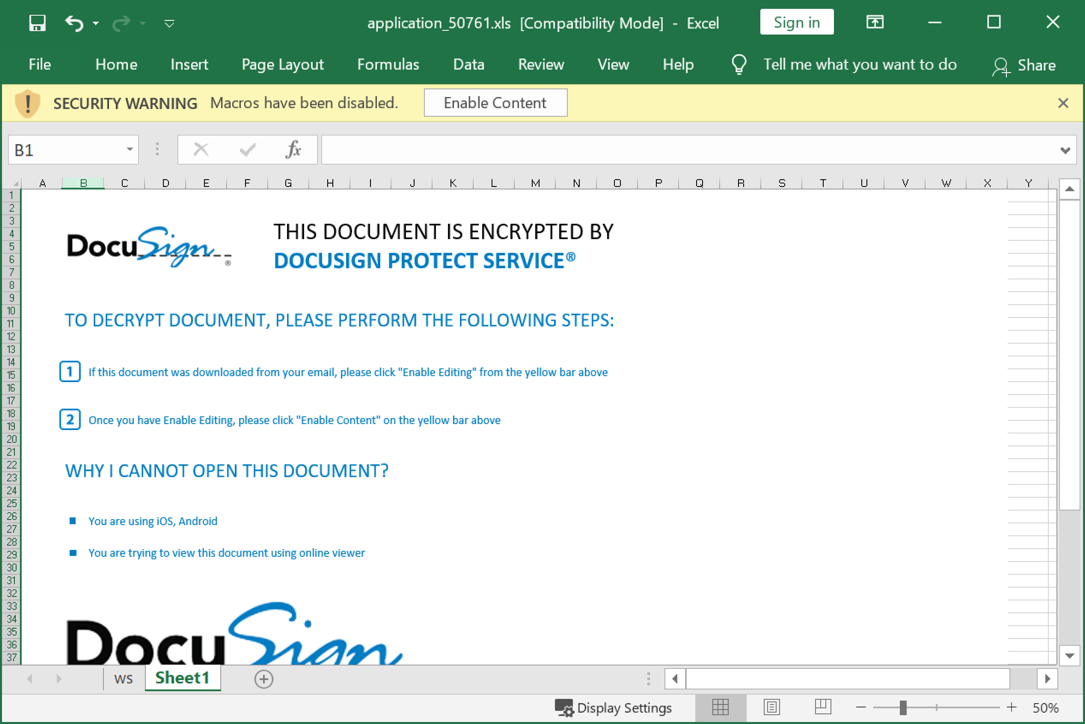
Task: Switch to the Insert tab
Action: (x=189, y=64)
